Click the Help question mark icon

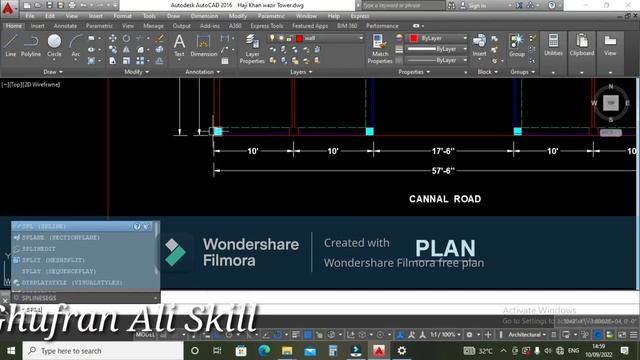click(551, 5)
